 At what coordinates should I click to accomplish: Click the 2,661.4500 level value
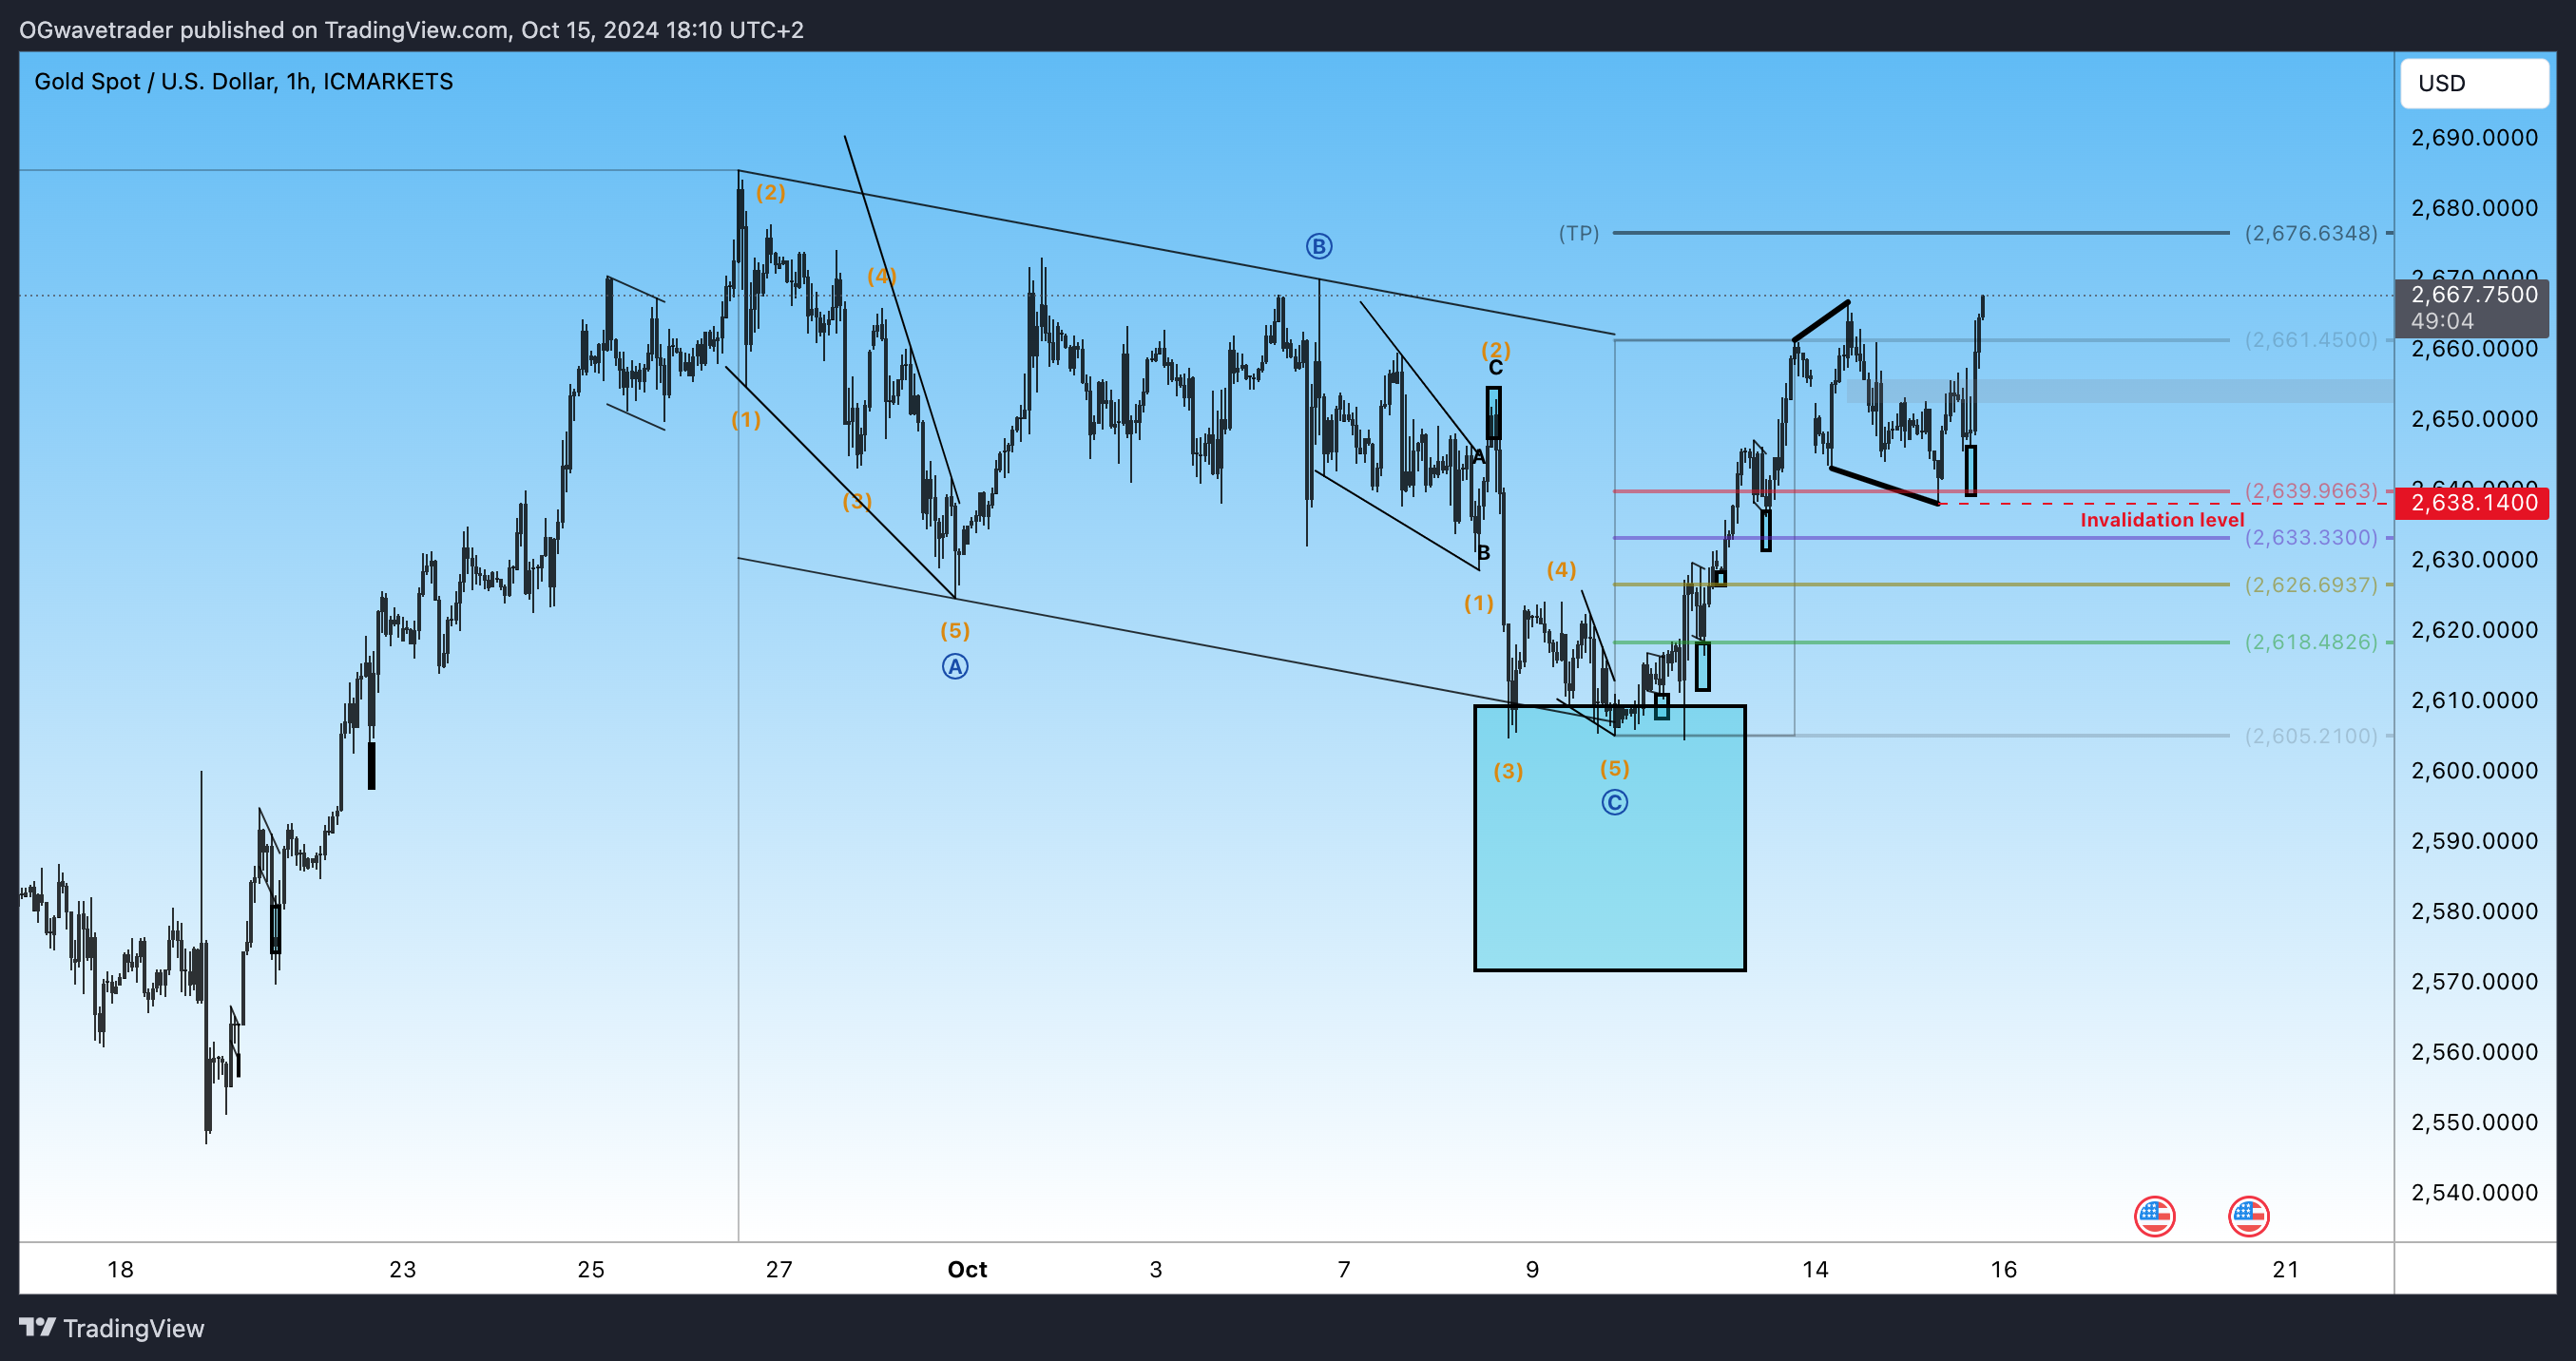[2311, 339]
